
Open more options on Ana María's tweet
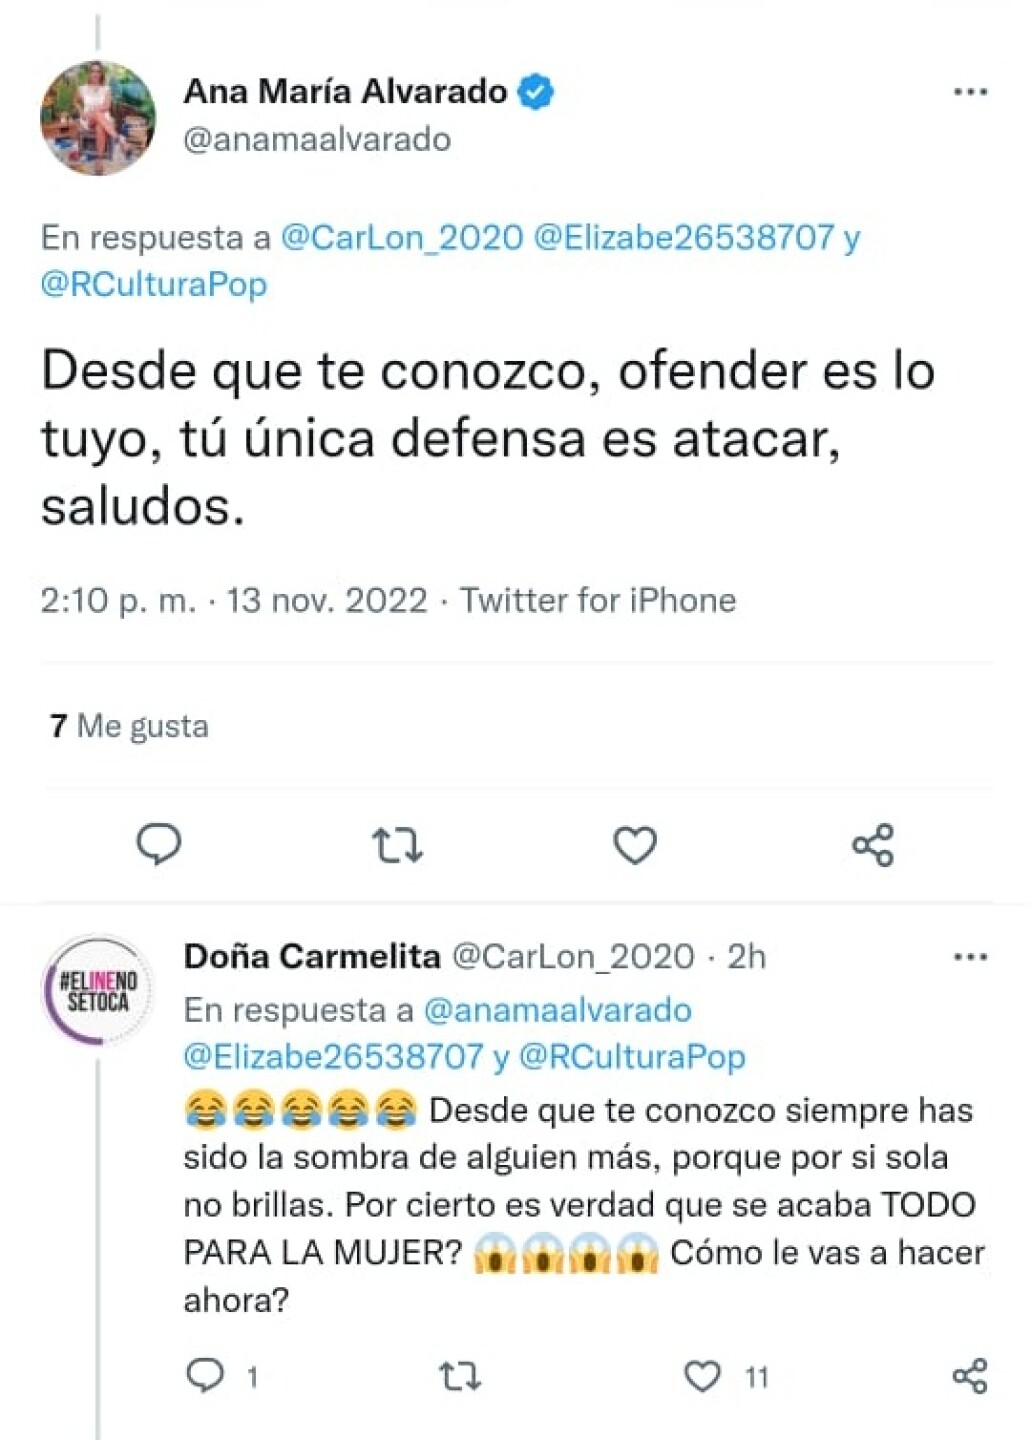(970, 92)
